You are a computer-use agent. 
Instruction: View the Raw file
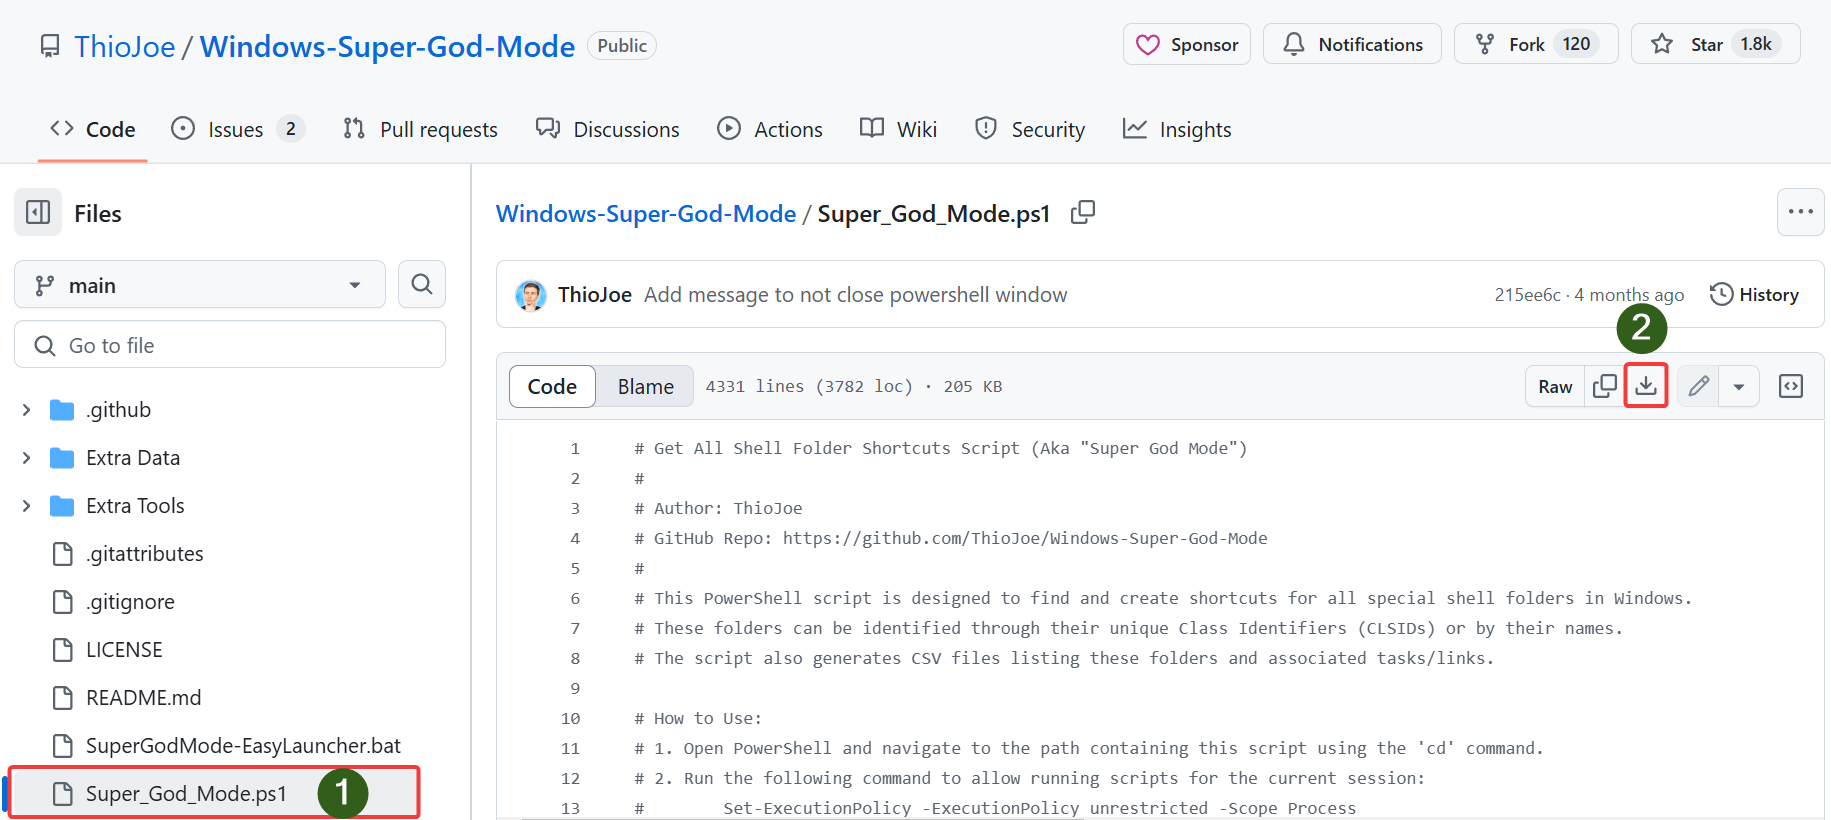[1555, 386]
